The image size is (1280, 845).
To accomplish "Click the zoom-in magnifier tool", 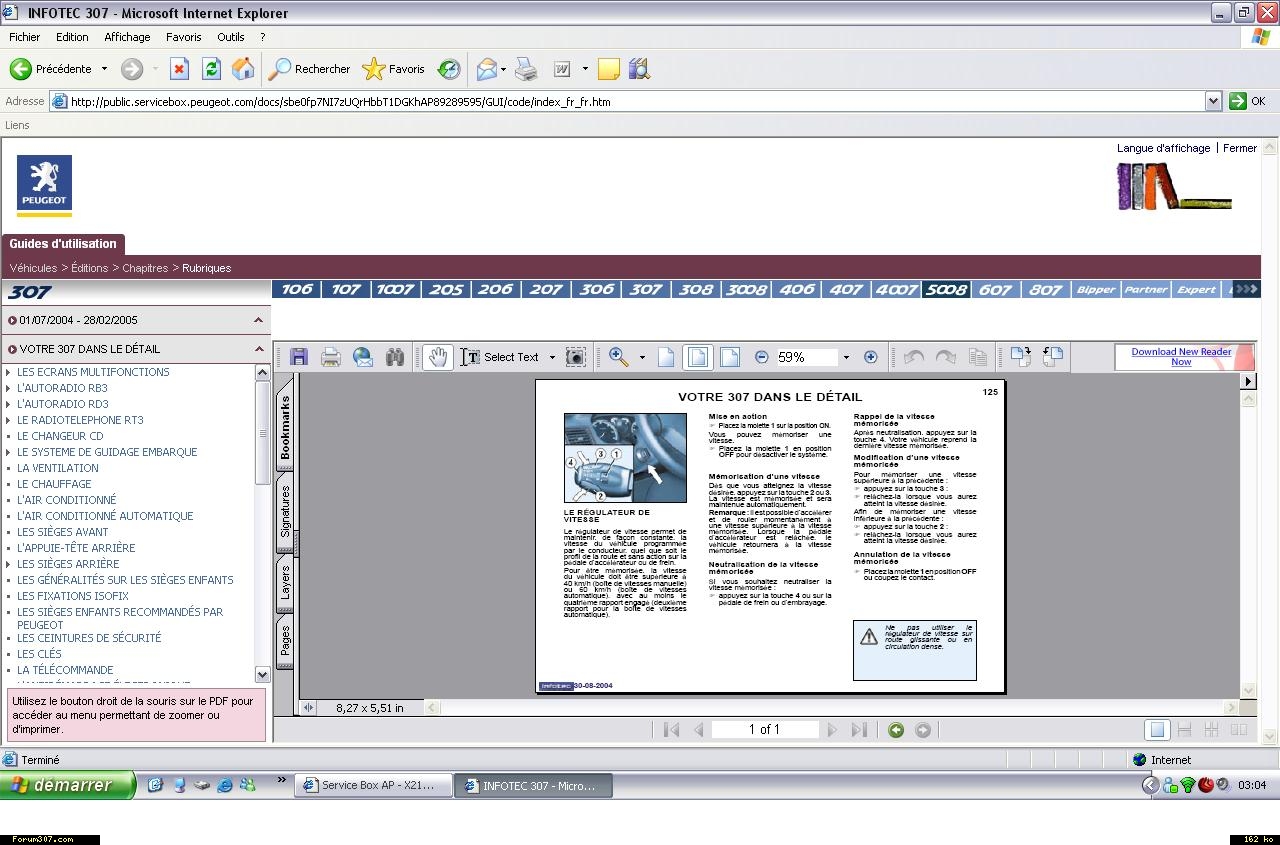I will pyautogui.click(x=619, y=357).
